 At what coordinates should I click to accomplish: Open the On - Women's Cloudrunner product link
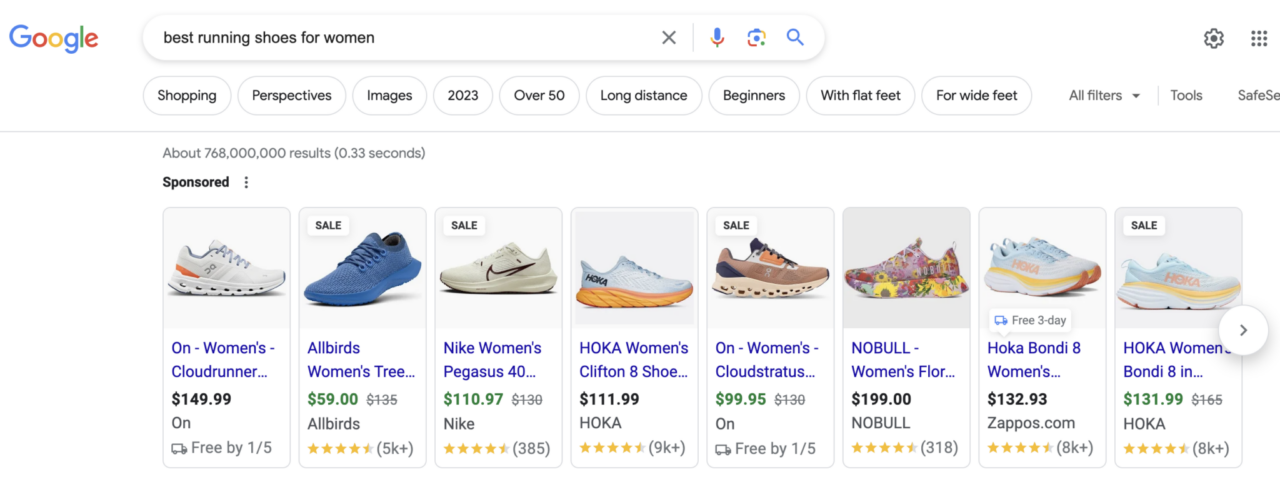pos(223,360)
